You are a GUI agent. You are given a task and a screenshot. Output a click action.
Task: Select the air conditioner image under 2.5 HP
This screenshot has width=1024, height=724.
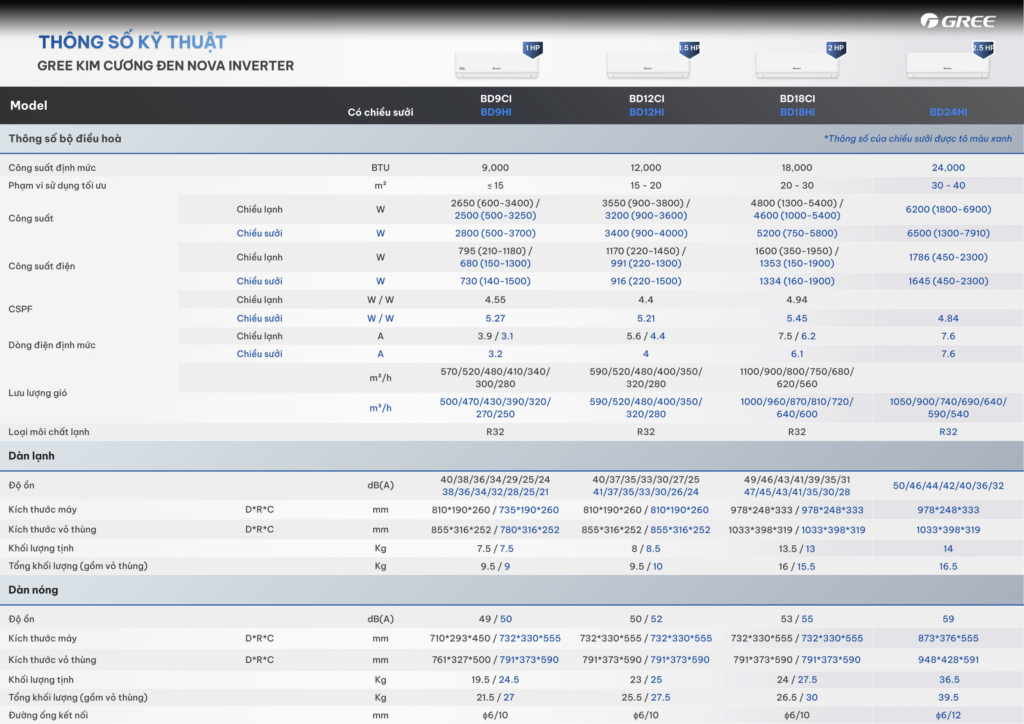948,66
